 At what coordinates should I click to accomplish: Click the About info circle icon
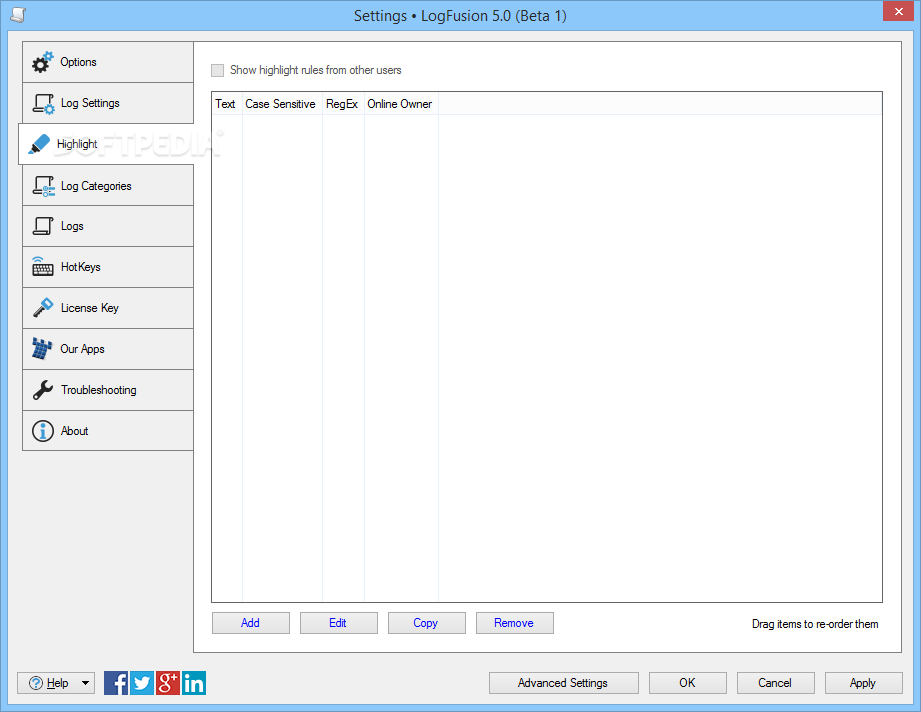[43, 431]
